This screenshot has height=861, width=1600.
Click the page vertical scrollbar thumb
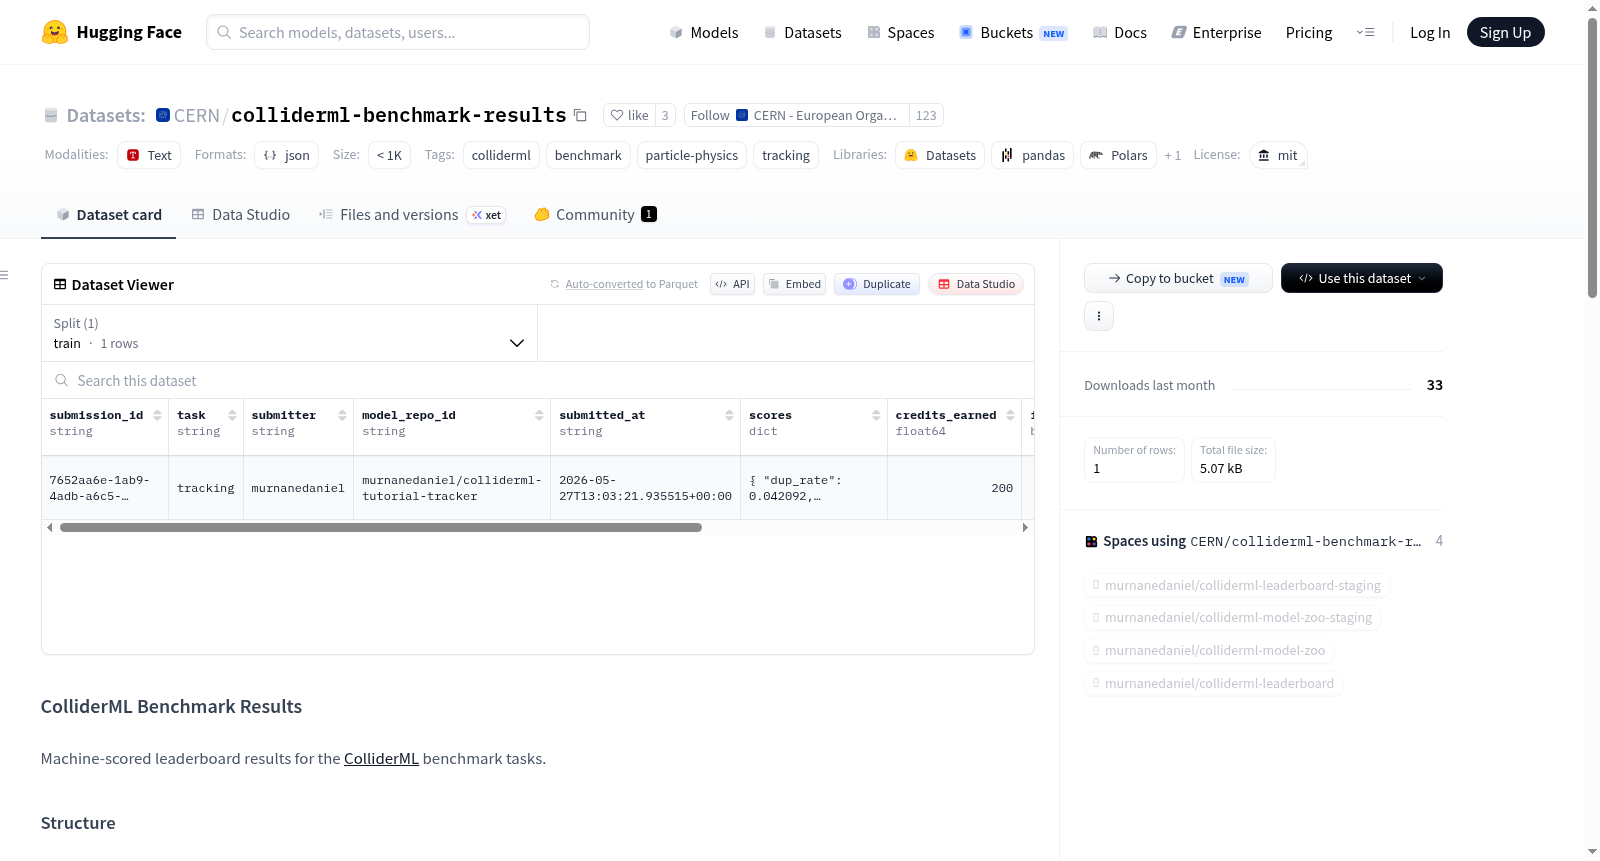coord(1592,158)
